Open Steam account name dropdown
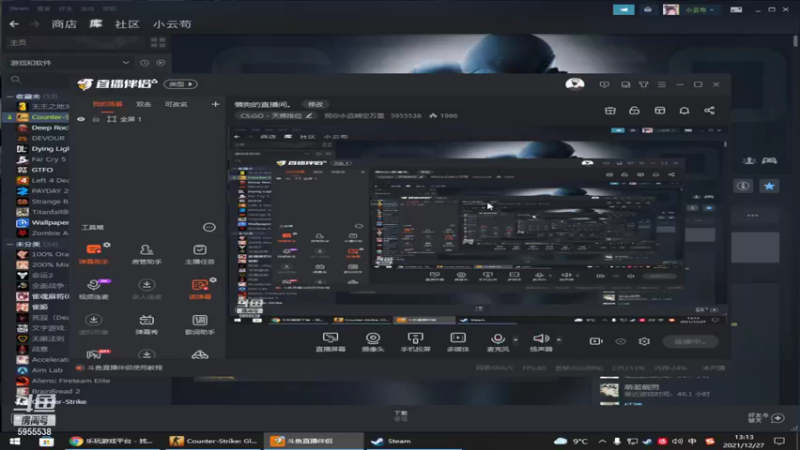800x450 pixels. [x=699, y=10]
